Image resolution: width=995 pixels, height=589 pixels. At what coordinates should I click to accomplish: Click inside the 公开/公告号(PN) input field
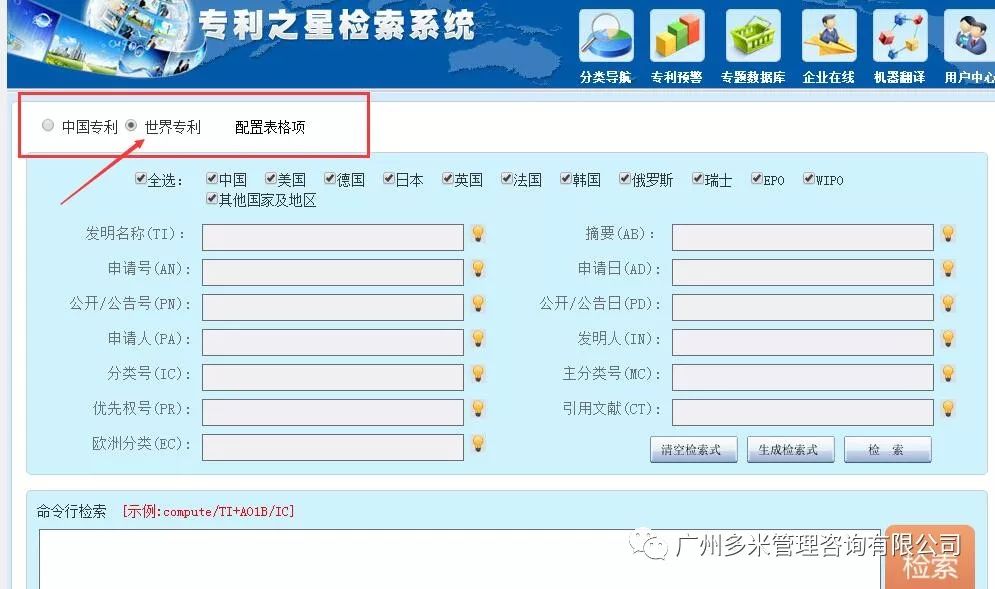pos(333,306)
